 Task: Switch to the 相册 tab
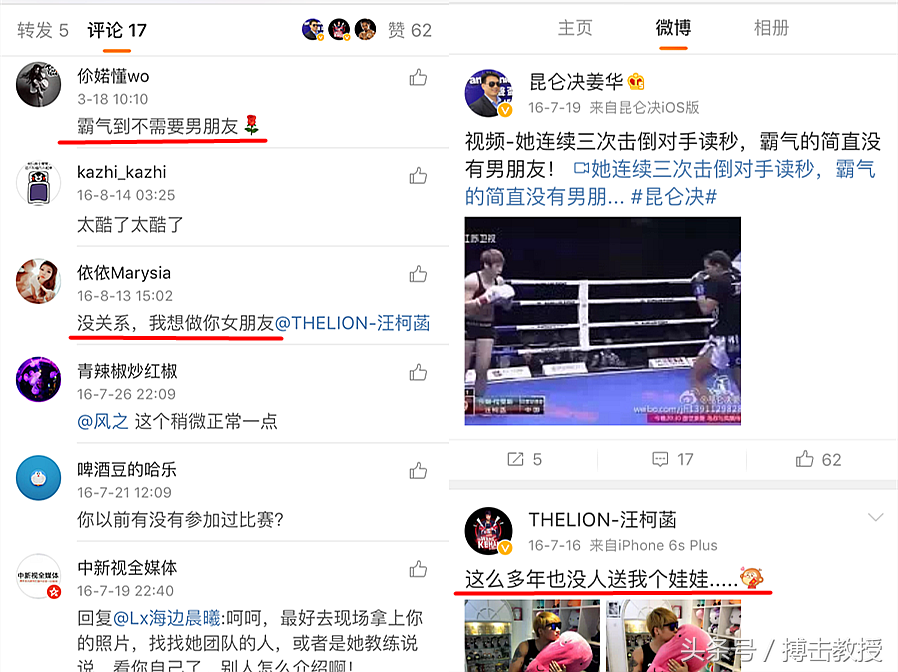pyautogui.click(x=771, y=27)
